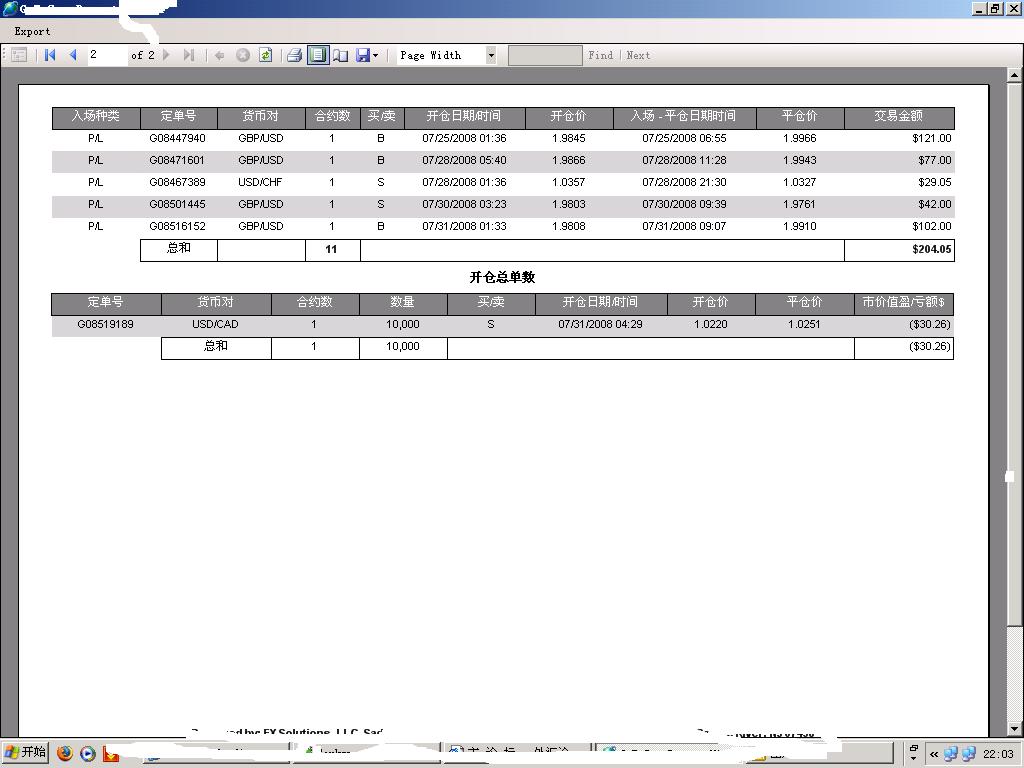Go to the previous page
The image size is (1024, 768).
click(x=73, y=56)
